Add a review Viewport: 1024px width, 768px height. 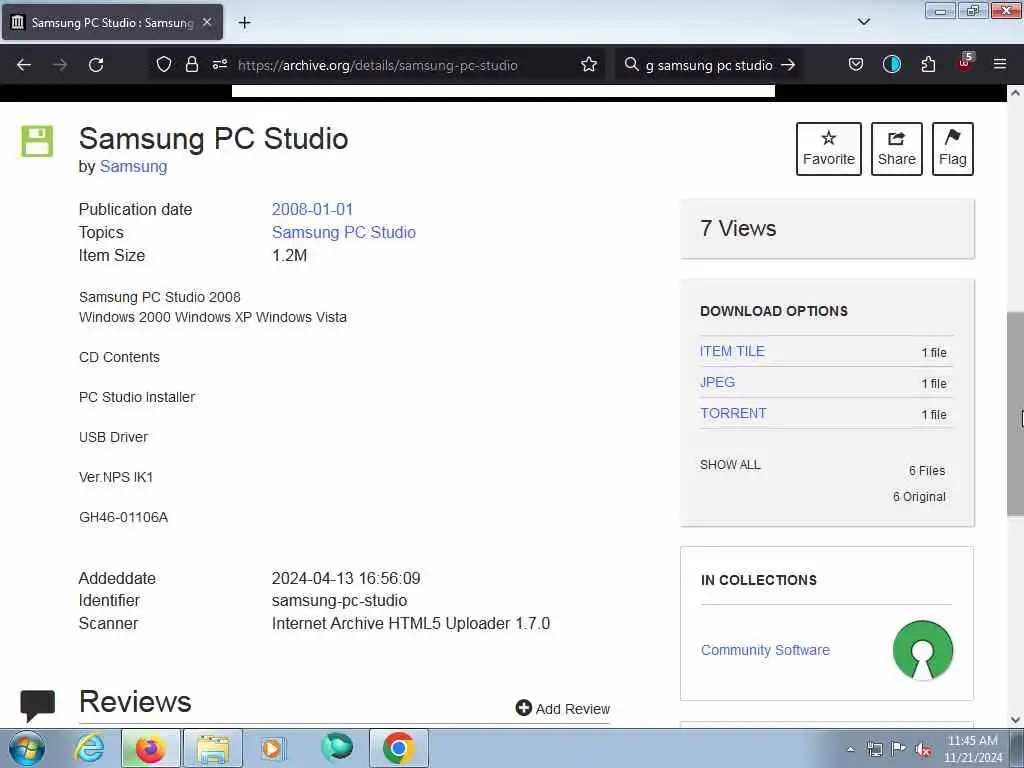point(563,709)
